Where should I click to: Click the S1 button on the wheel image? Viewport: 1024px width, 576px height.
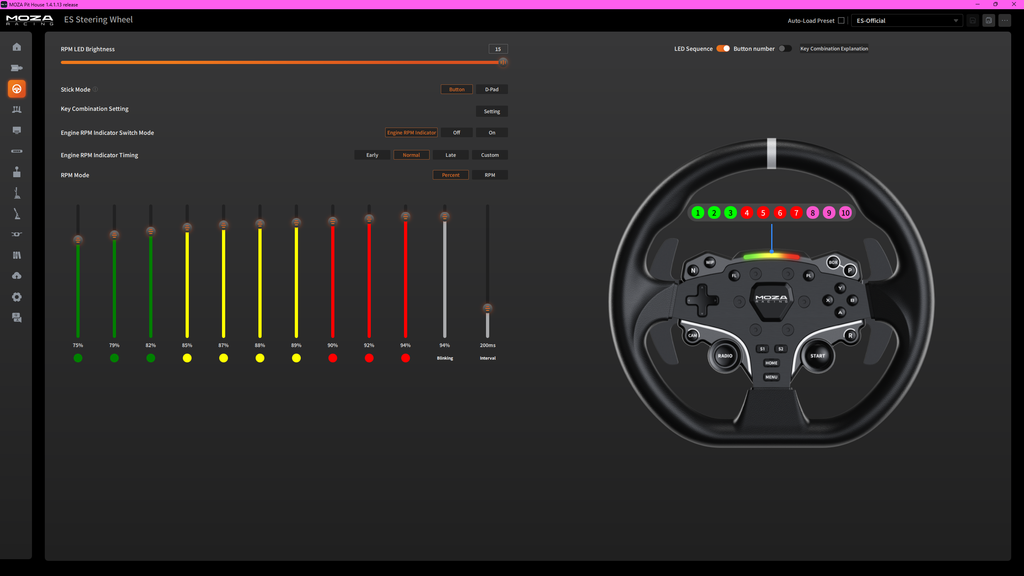click(761, 349)
